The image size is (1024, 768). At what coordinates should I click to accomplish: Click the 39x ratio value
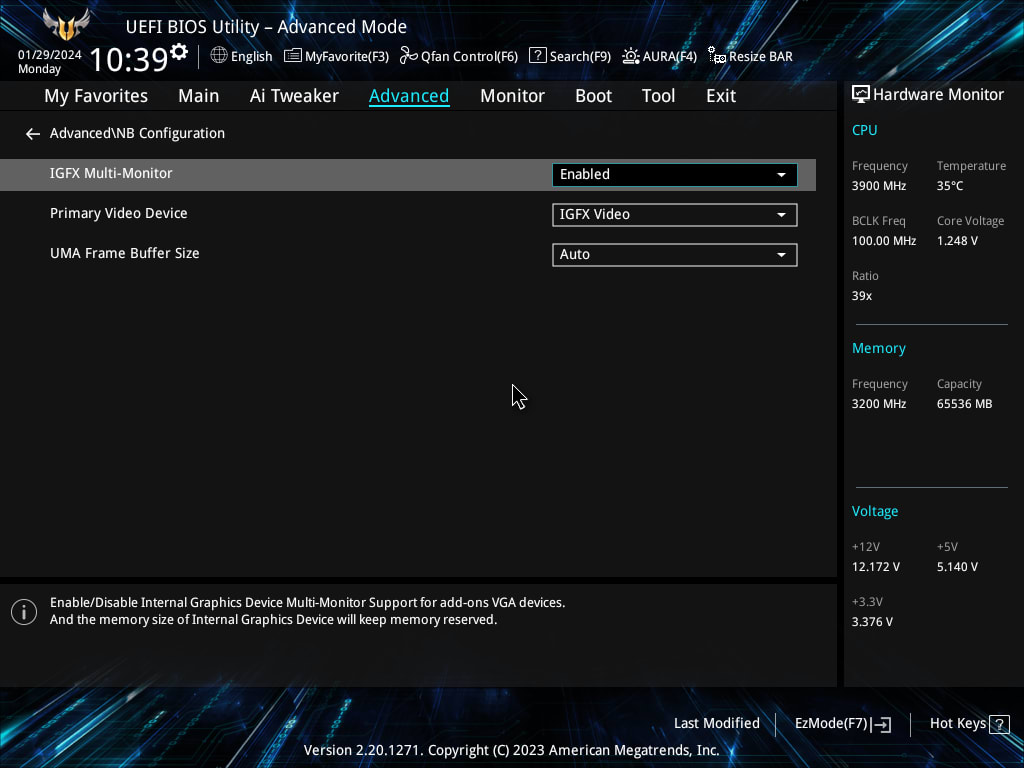(861, 296)
